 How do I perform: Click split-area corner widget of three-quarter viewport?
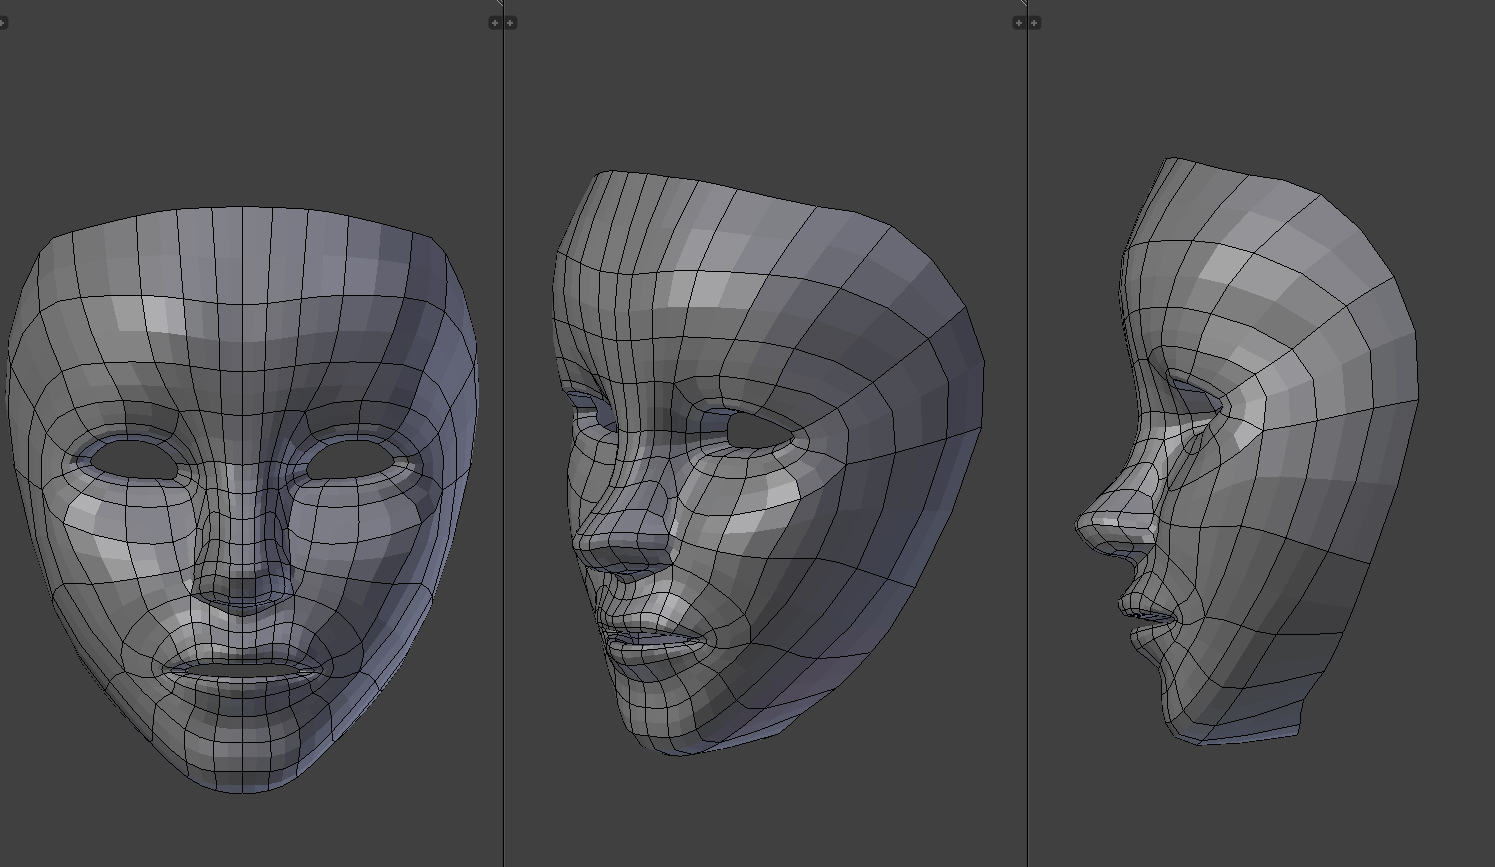pos(1022,3)
